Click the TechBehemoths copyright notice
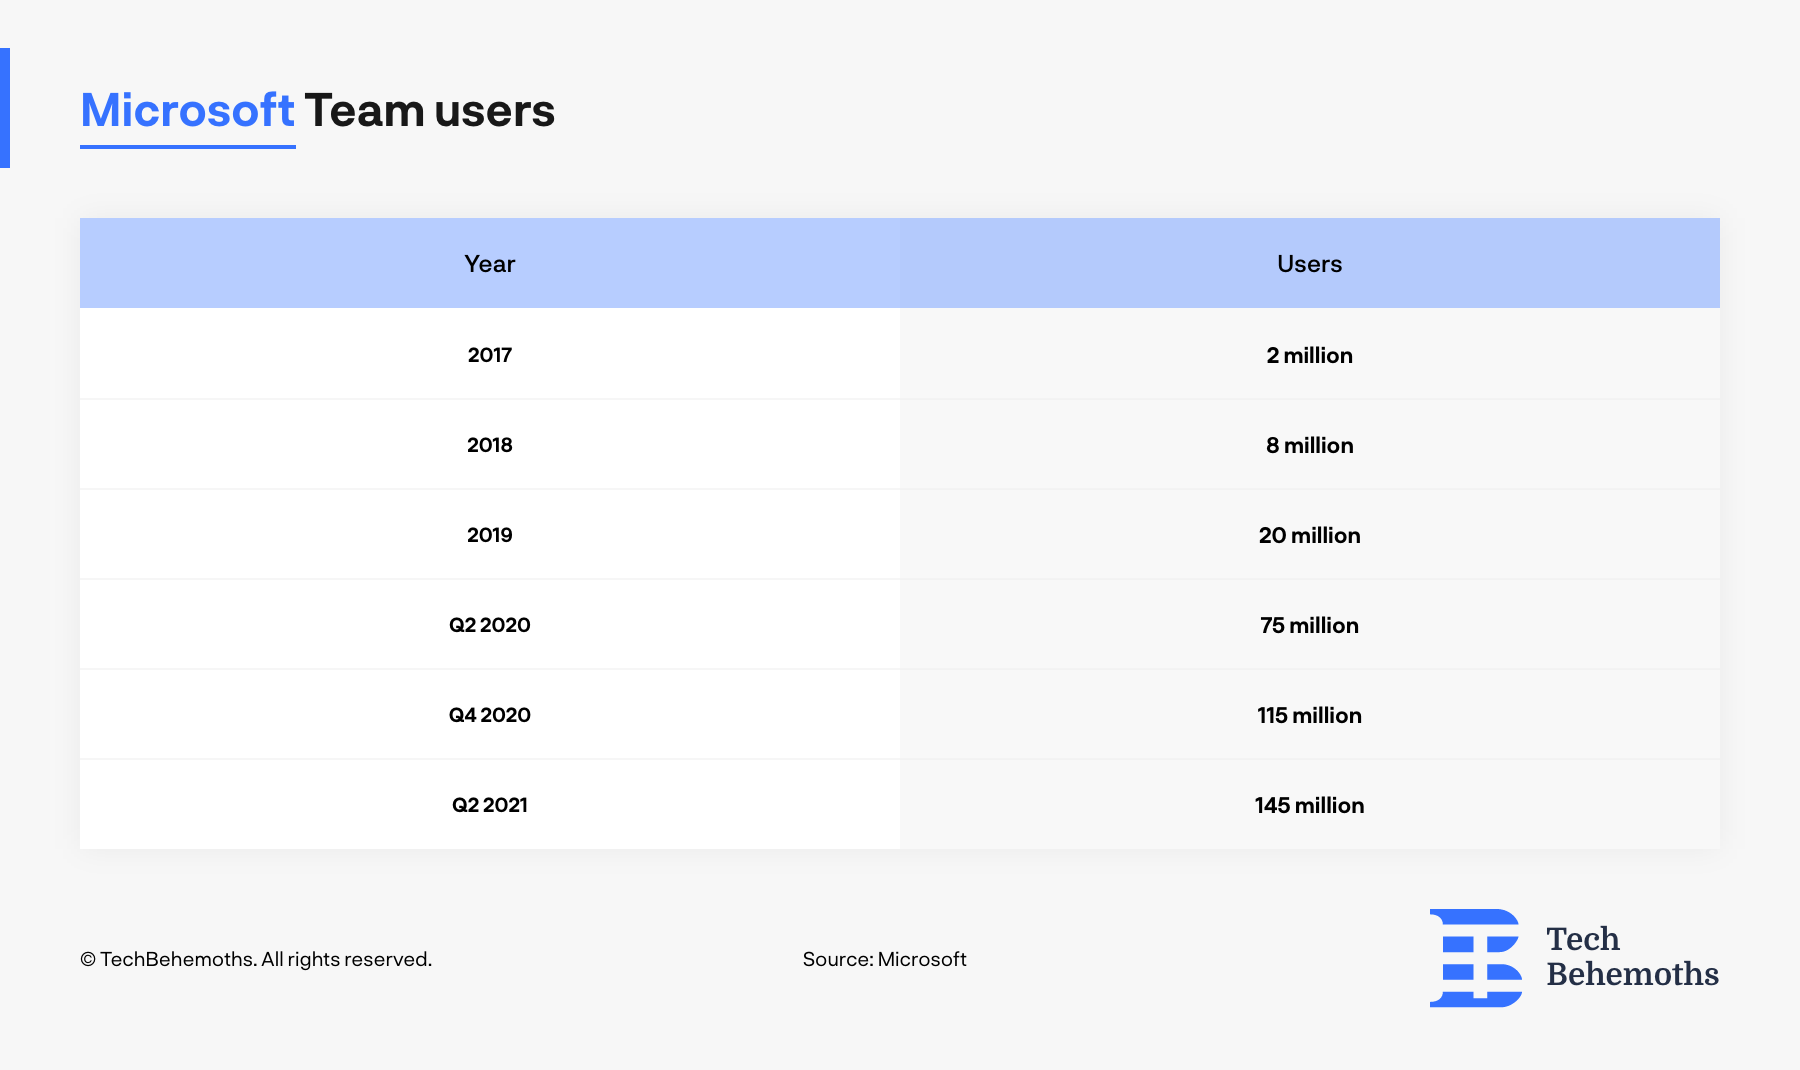The image size is (1800, 1070). (256, 959)
